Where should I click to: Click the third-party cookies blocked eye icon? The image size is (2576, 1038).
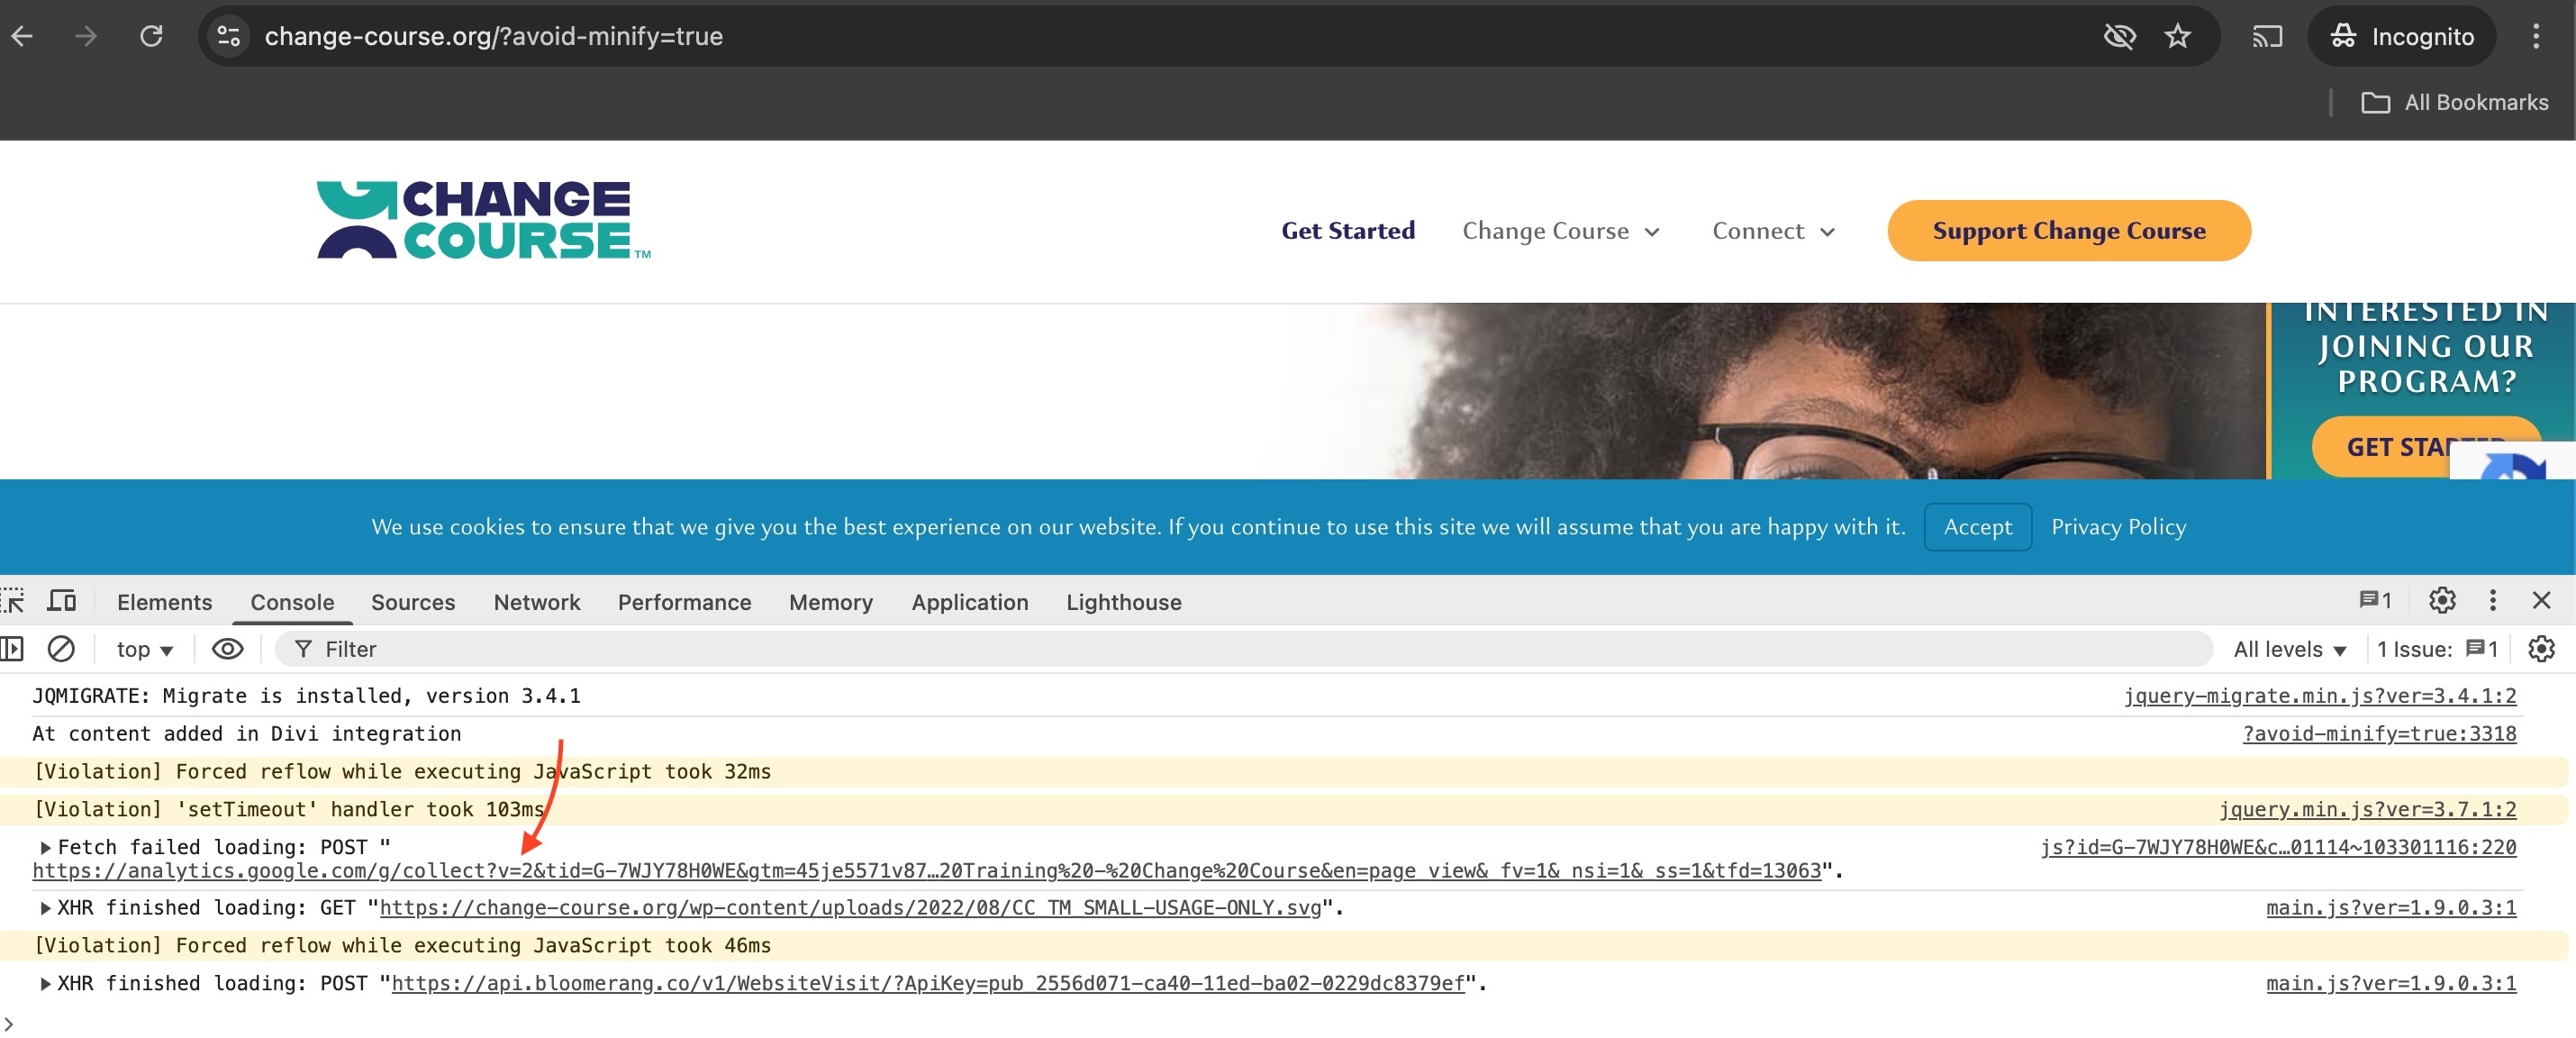[x=2119, y=37]
